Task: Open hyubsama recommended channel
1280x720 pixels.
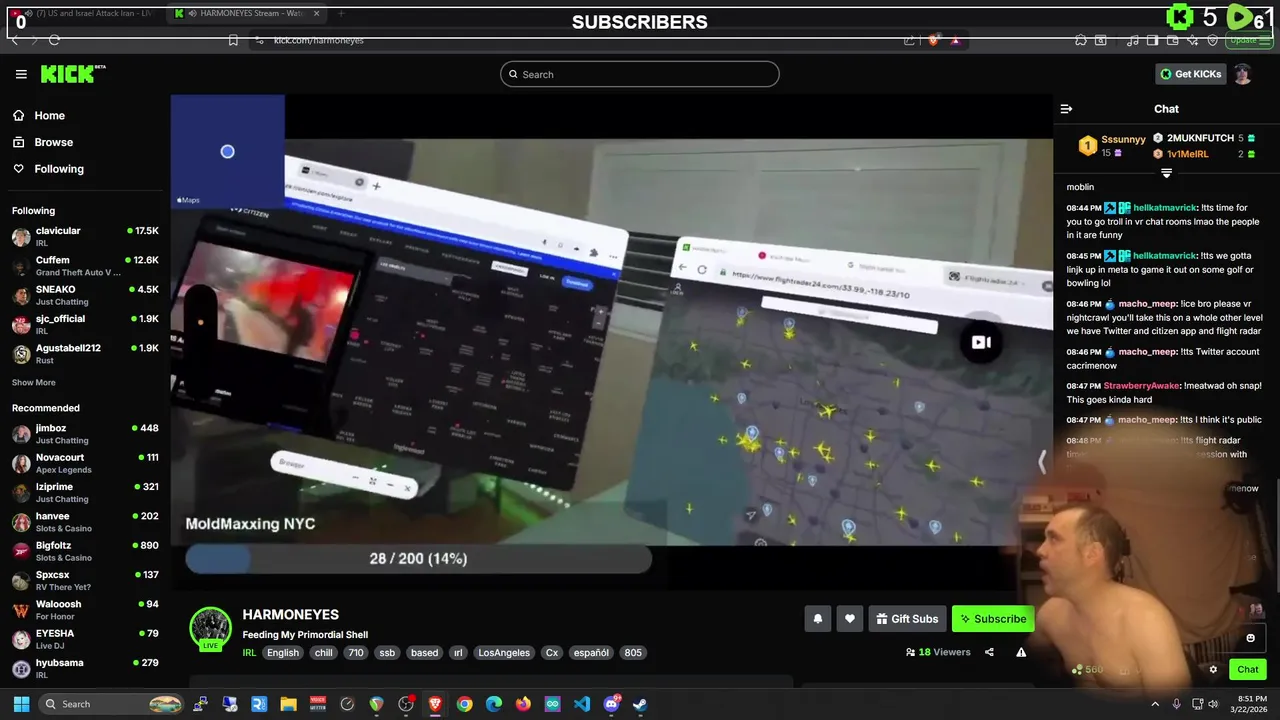Action: [85, 668]
